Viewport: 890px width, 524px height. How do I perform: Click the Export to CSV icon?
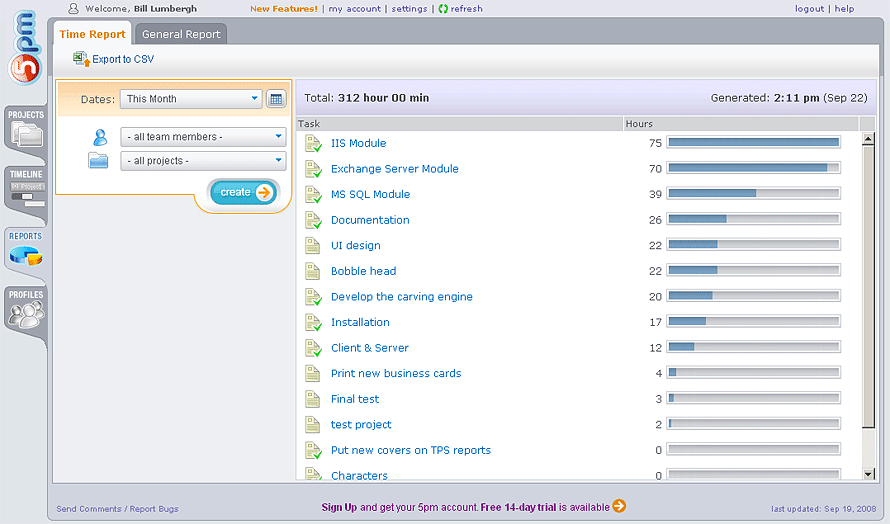coord(81,59)
